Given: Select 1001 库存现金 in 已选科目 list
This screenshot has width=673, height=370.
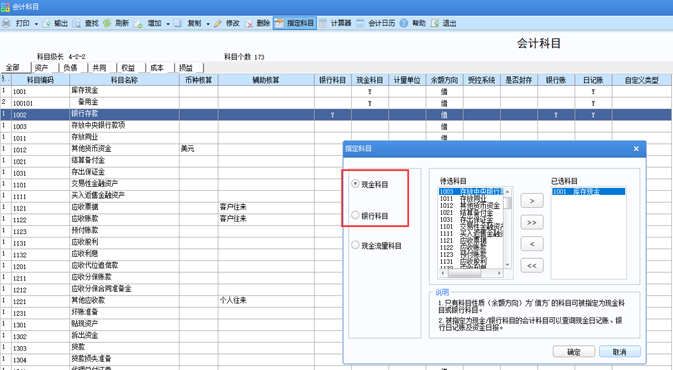Looking at the screenshot, I should pyautogui.click(x=588, y=191).
